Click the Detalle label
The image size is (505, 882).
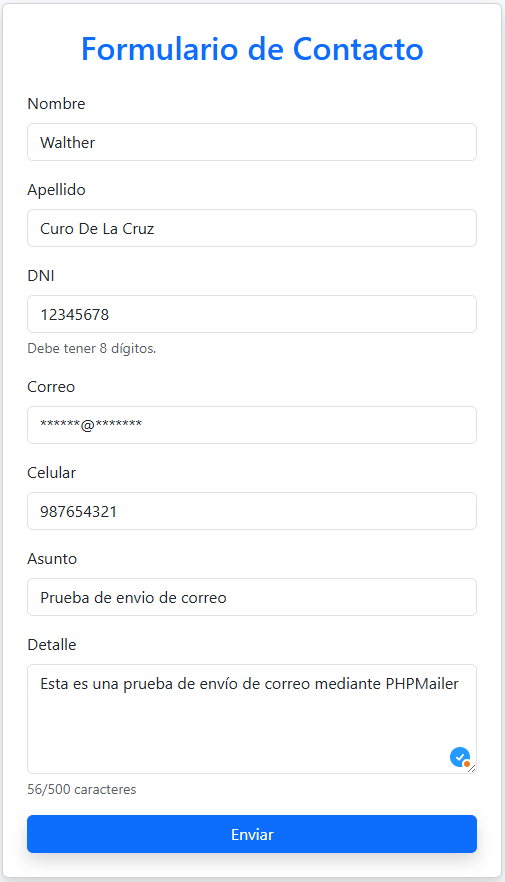(x=52, y=645)
